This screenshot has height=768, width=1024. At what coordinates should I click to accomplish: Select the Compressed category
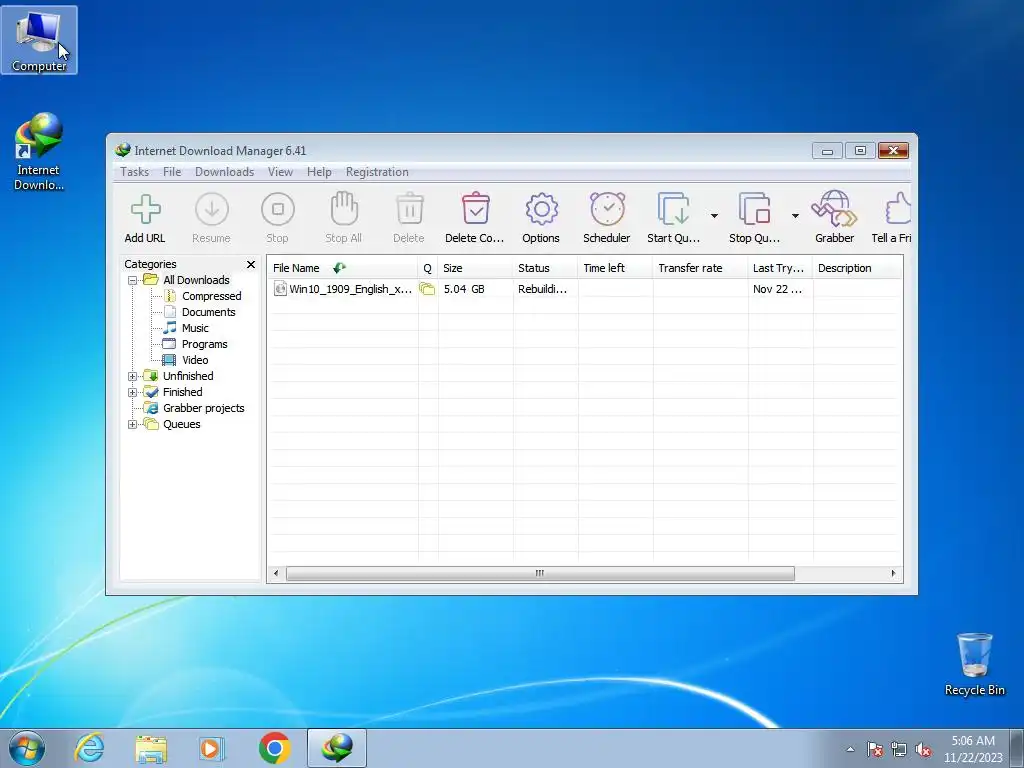click(212, 296)
